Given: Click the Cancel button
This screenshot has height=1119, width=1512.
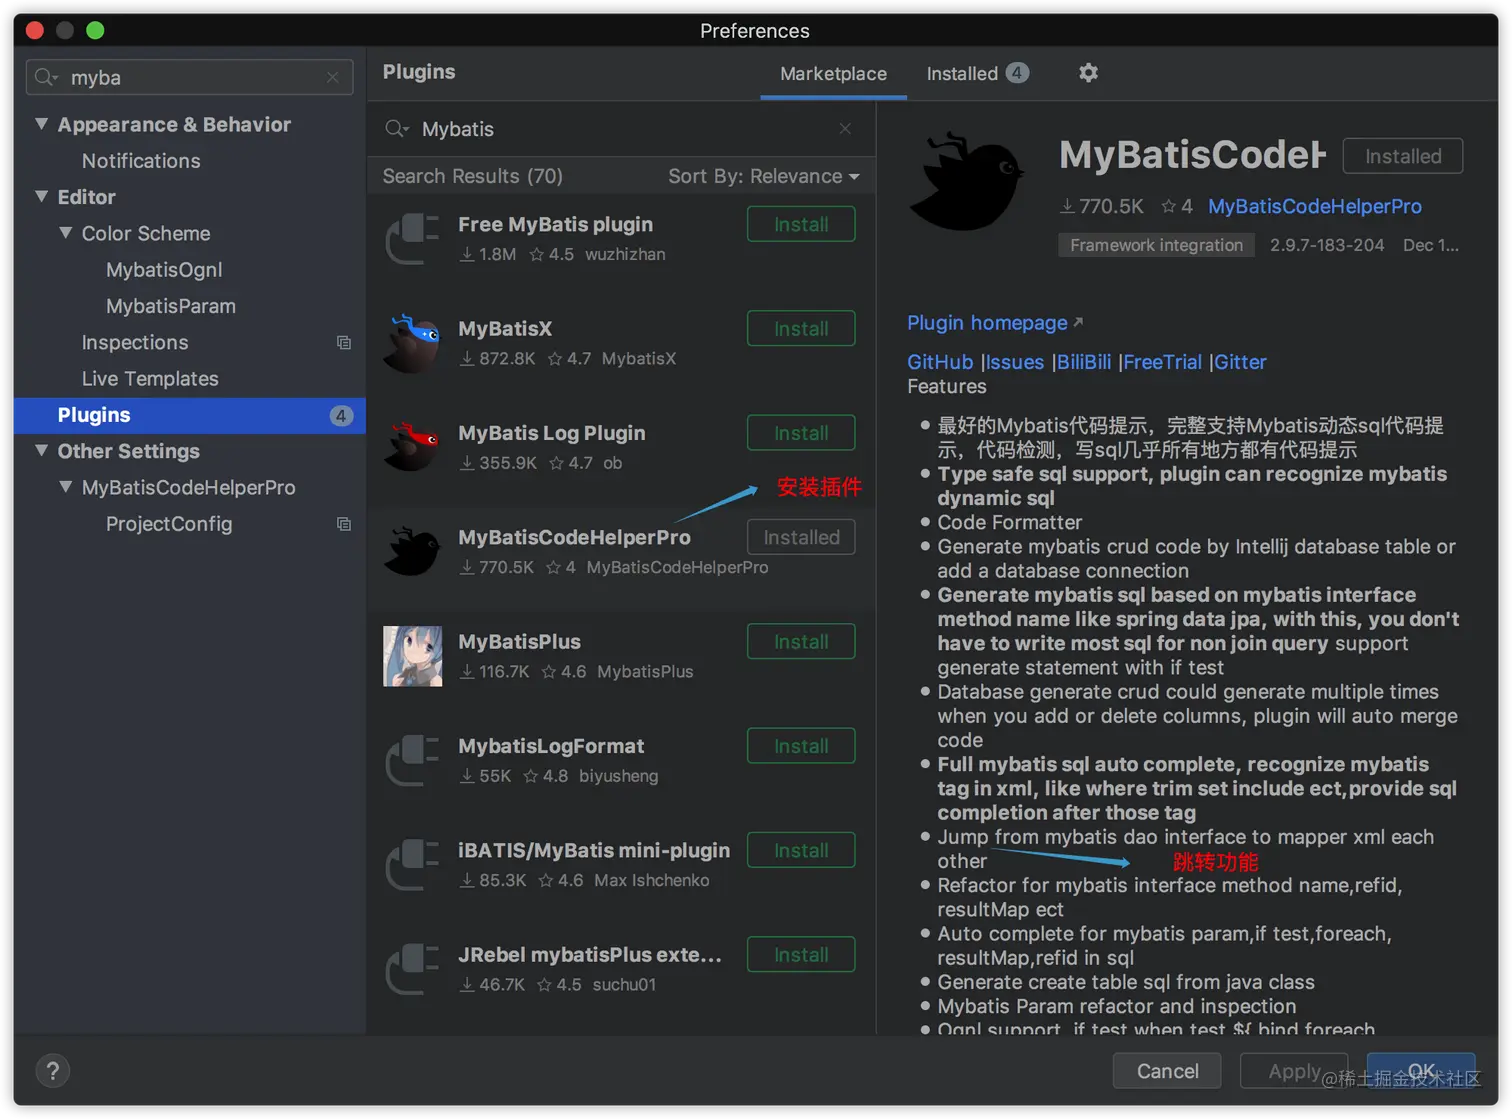Looking at the screenshot, I should click(x=1167, y=1071).
